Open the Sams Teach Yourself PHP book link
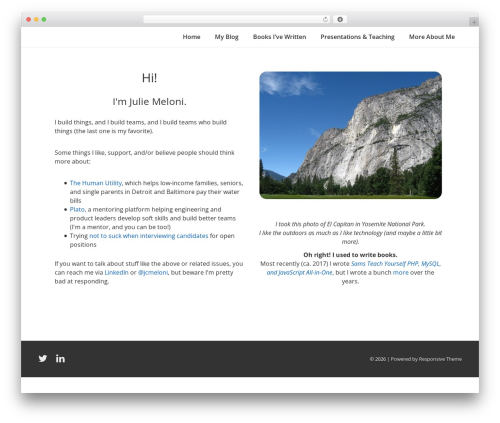 [354, 268]
